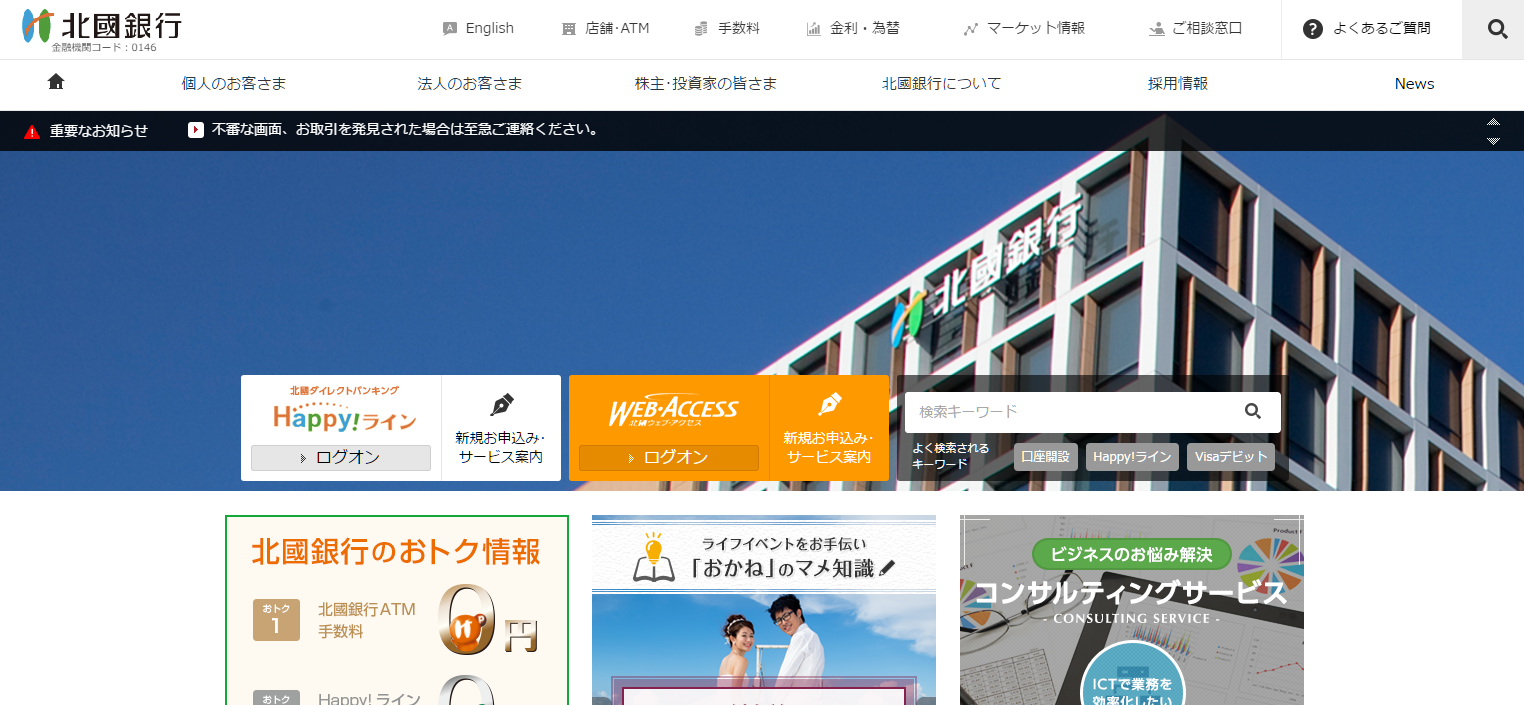Click the Happy!ライン keyword tag

click(x=1132, y=457)
